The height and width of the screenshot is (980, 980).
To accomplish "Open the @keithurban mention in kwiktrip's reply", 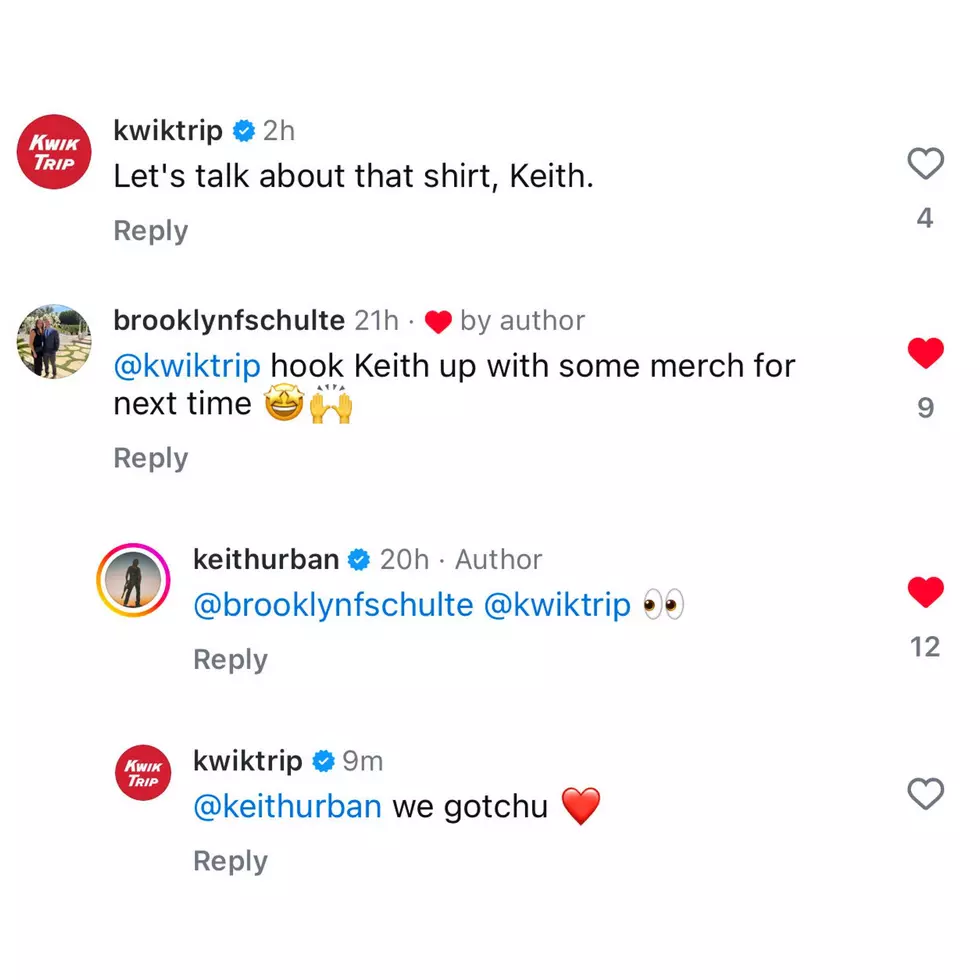I will pyautogui.click(x=288, y=806).
